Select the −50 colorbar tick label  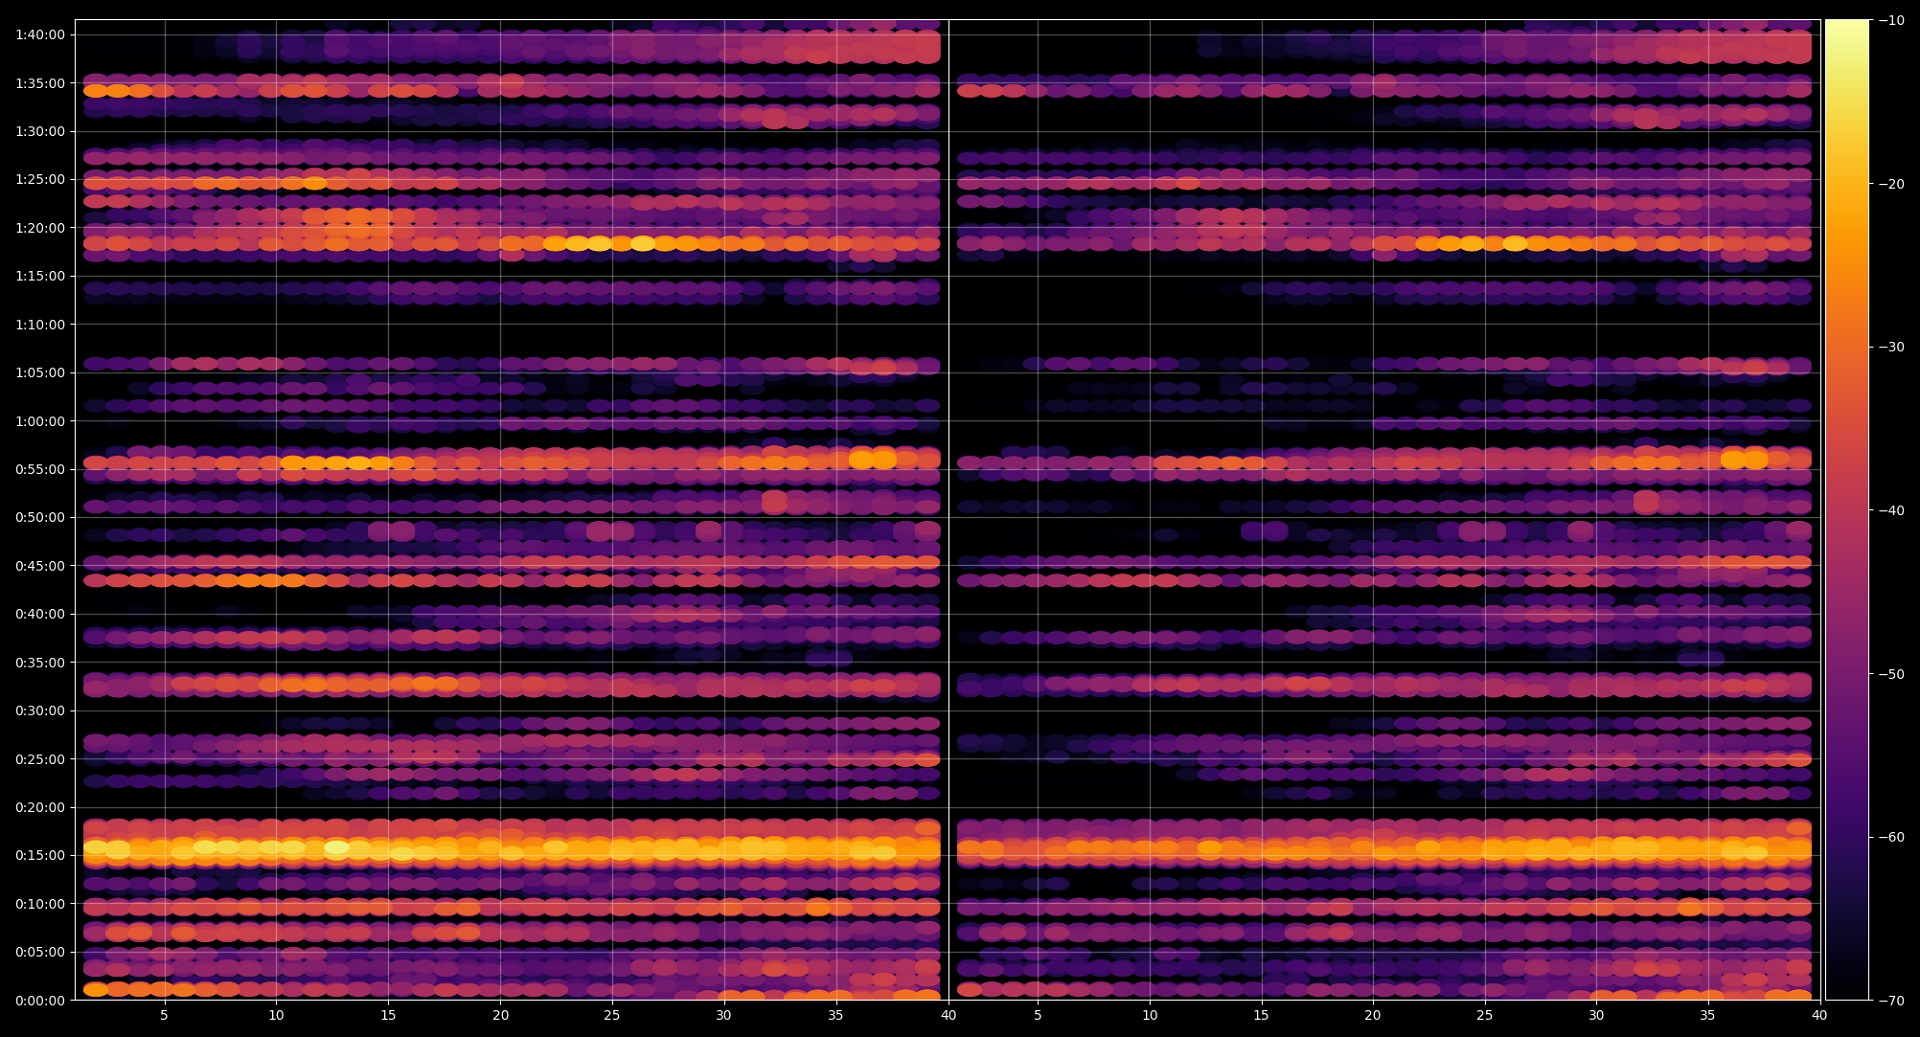[1891, 674]
